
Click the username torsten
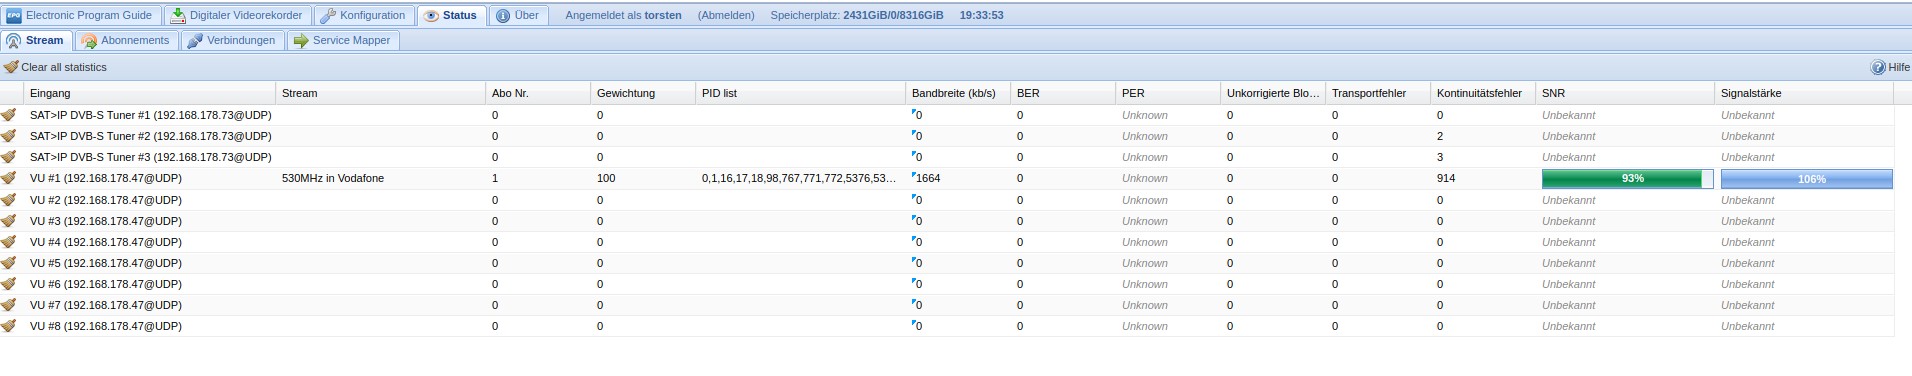[663, 15]
